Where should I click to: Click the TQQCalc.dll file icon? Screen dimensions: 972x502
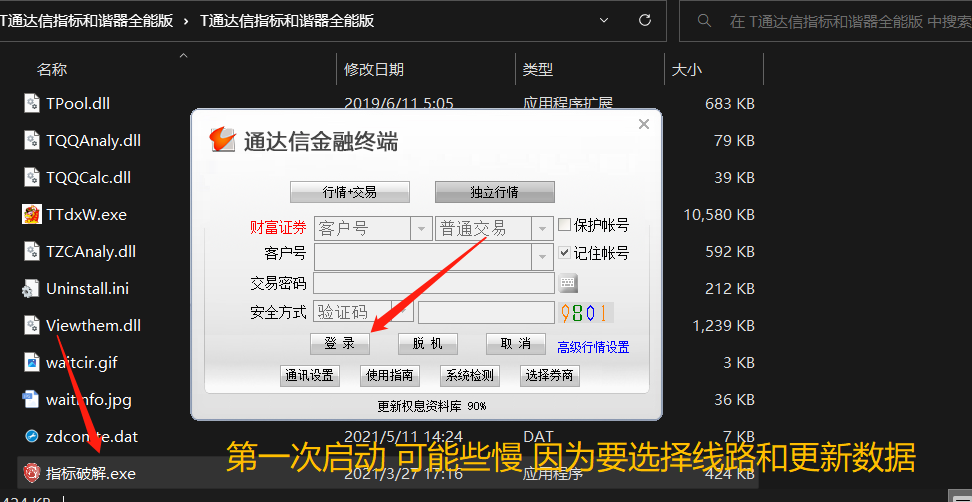(32, 177)
